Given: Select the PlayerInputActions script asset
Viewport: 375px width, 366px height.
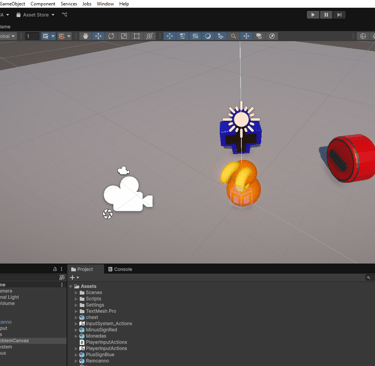Looking at the screenshot, I should pos(103,342).
